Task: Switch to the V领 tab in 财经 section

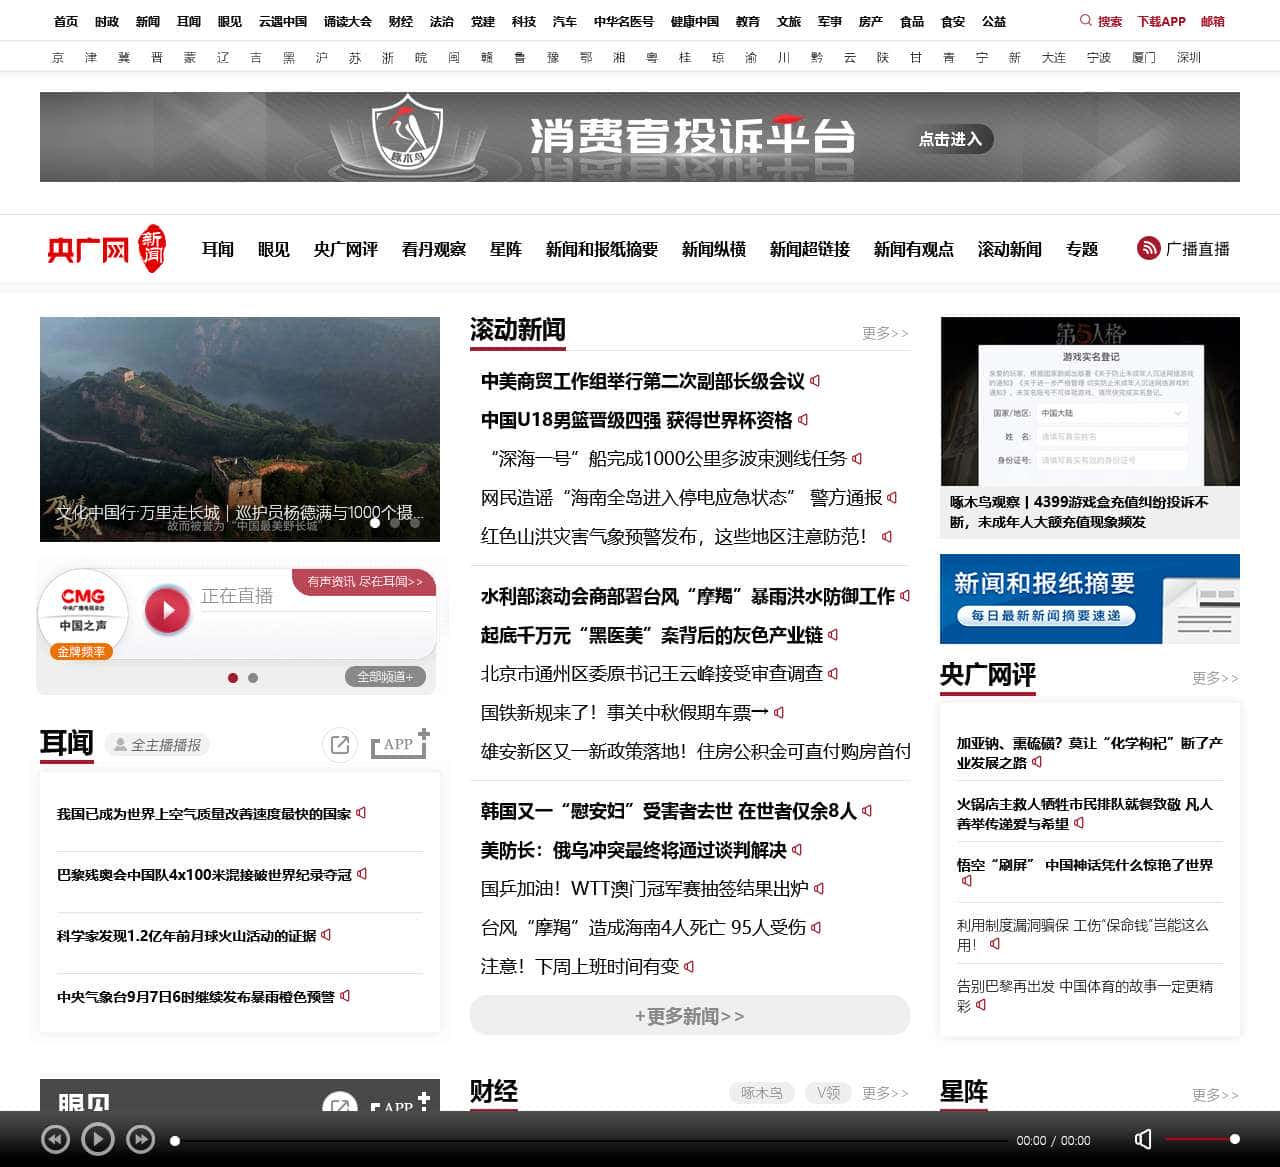Action: point(827,1093)
